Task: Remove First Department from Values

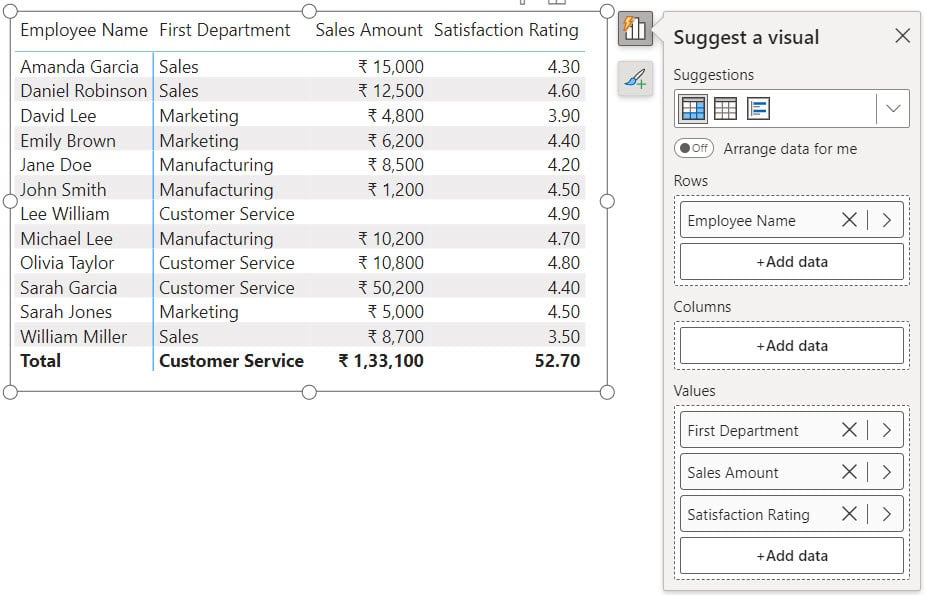Action: tap(849, 430)
